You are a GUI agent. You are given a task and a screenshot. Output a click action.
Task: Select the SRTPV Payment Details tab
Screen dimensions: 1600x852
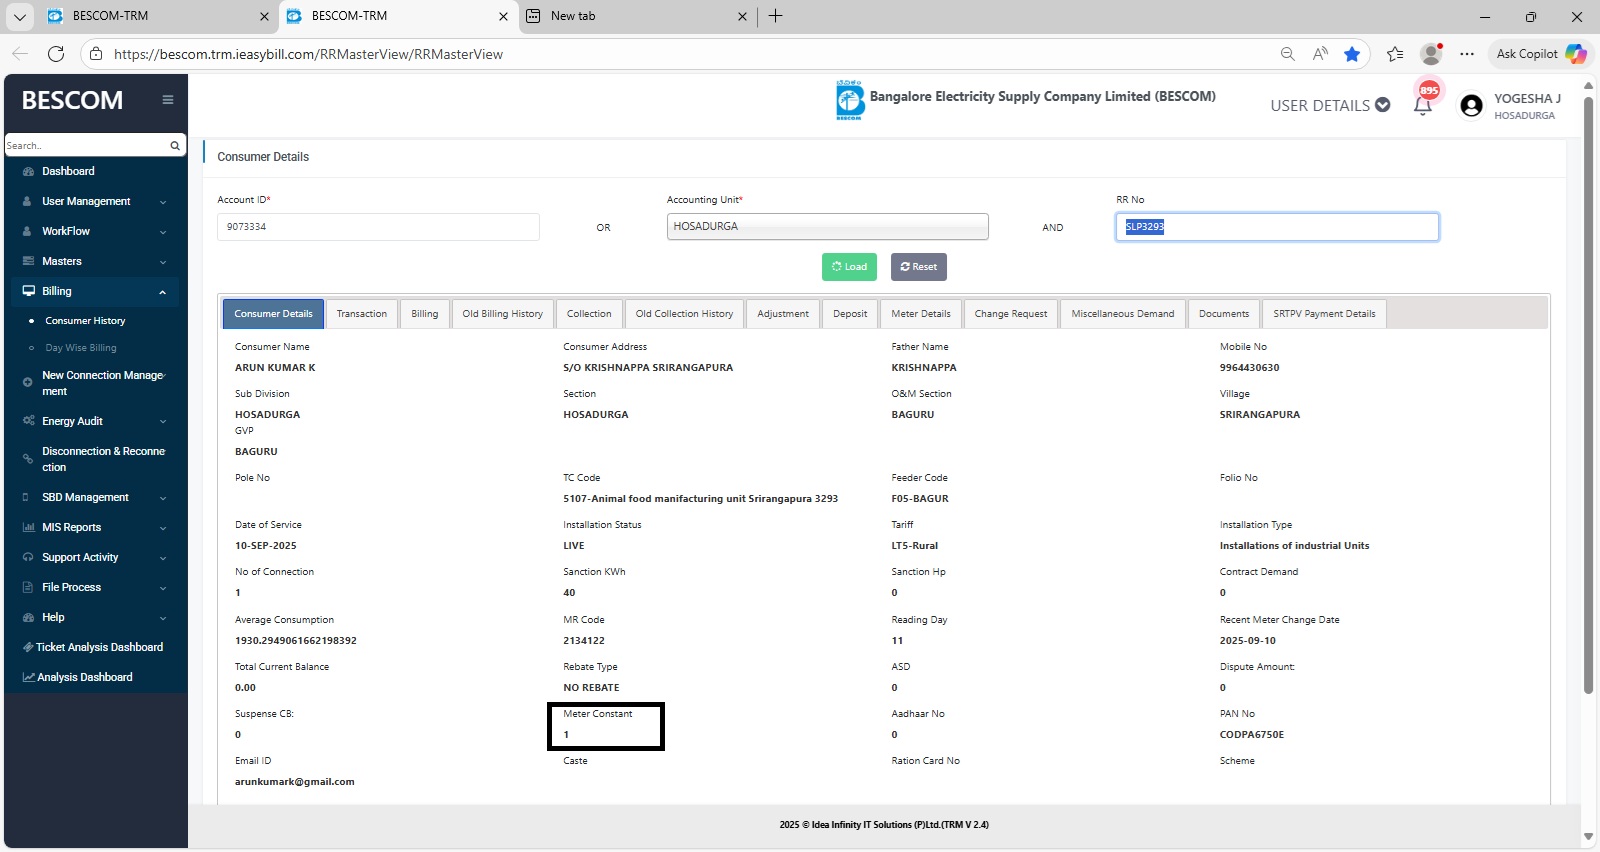[1323, 314]
